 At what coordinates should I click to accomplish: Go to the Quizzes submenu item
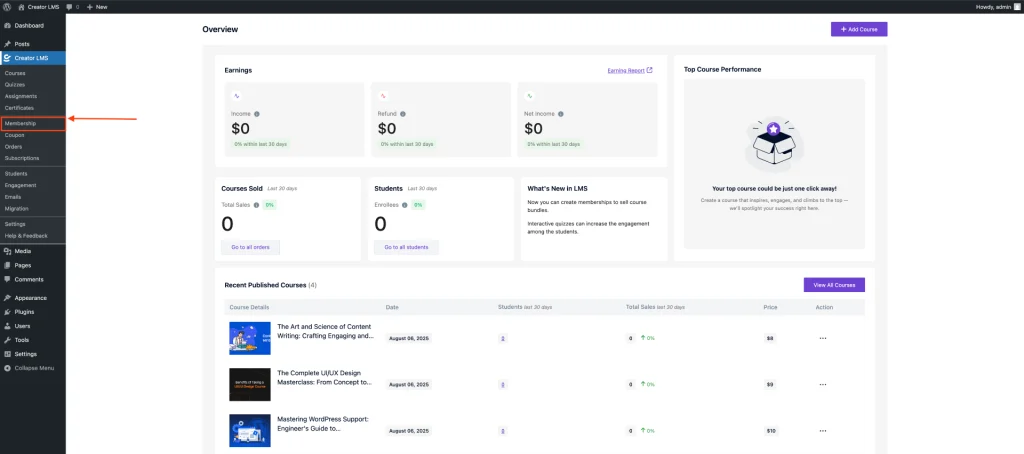15,84
